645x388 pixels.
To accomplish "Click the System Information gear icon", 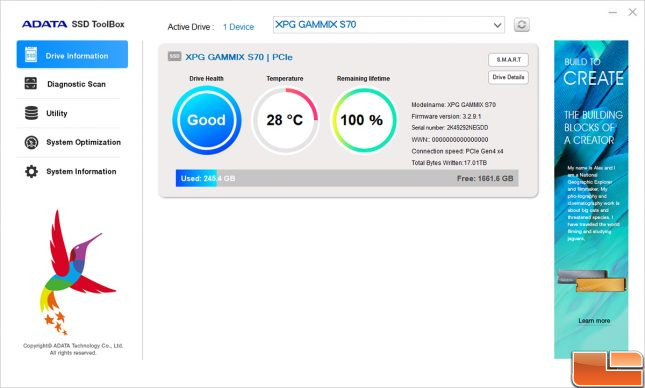I will (31, 171).
